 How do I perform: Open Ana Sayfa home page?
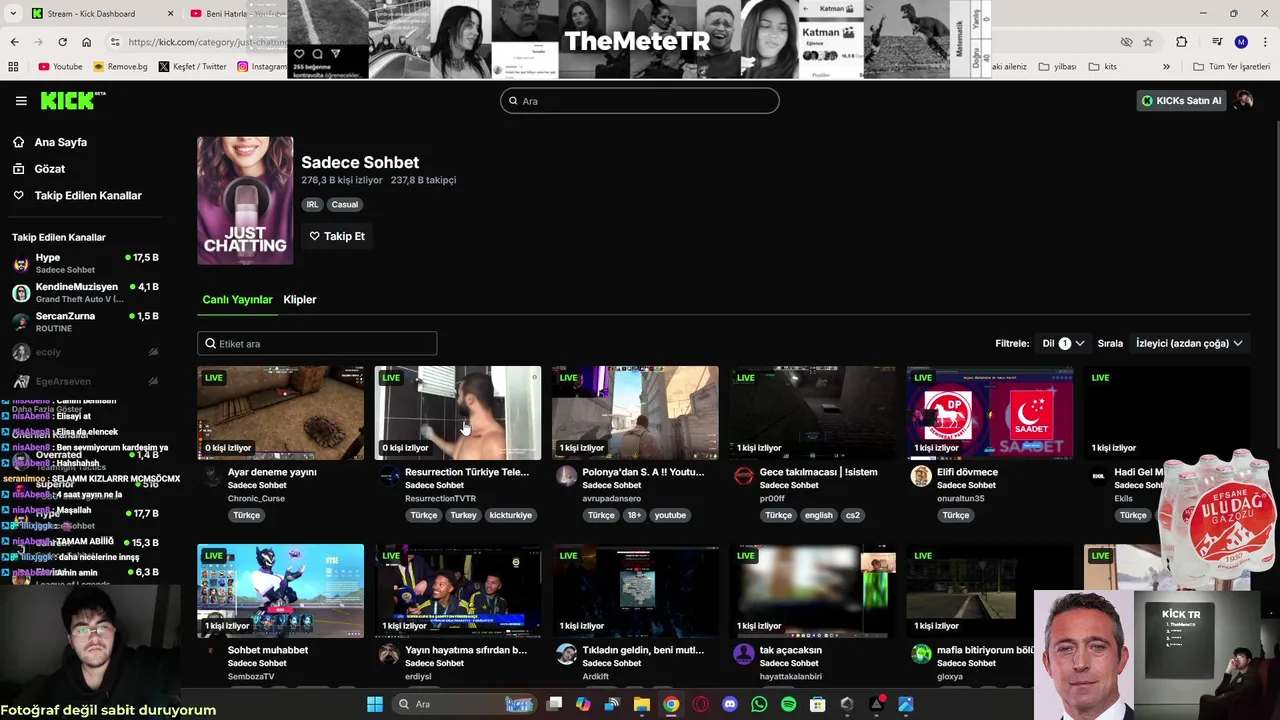pyautogui.click(x=61, y=142)
